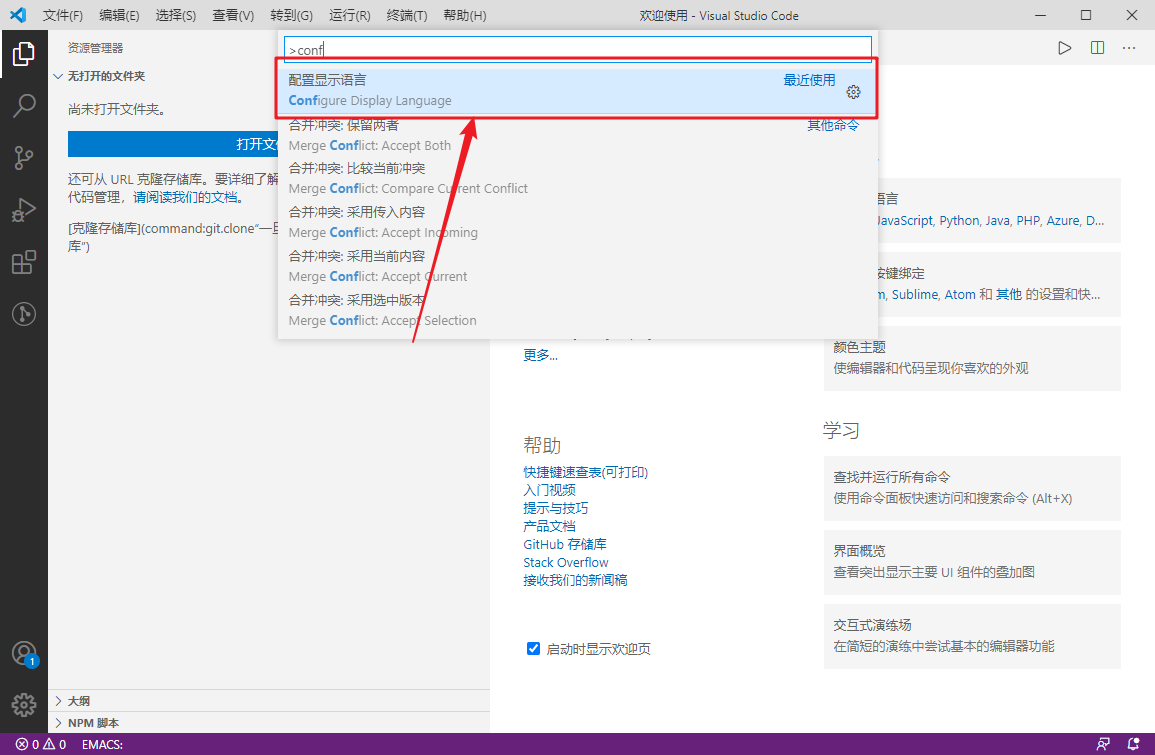
Task: Click the VS Code logo in title bar
Action: (18, 15)
